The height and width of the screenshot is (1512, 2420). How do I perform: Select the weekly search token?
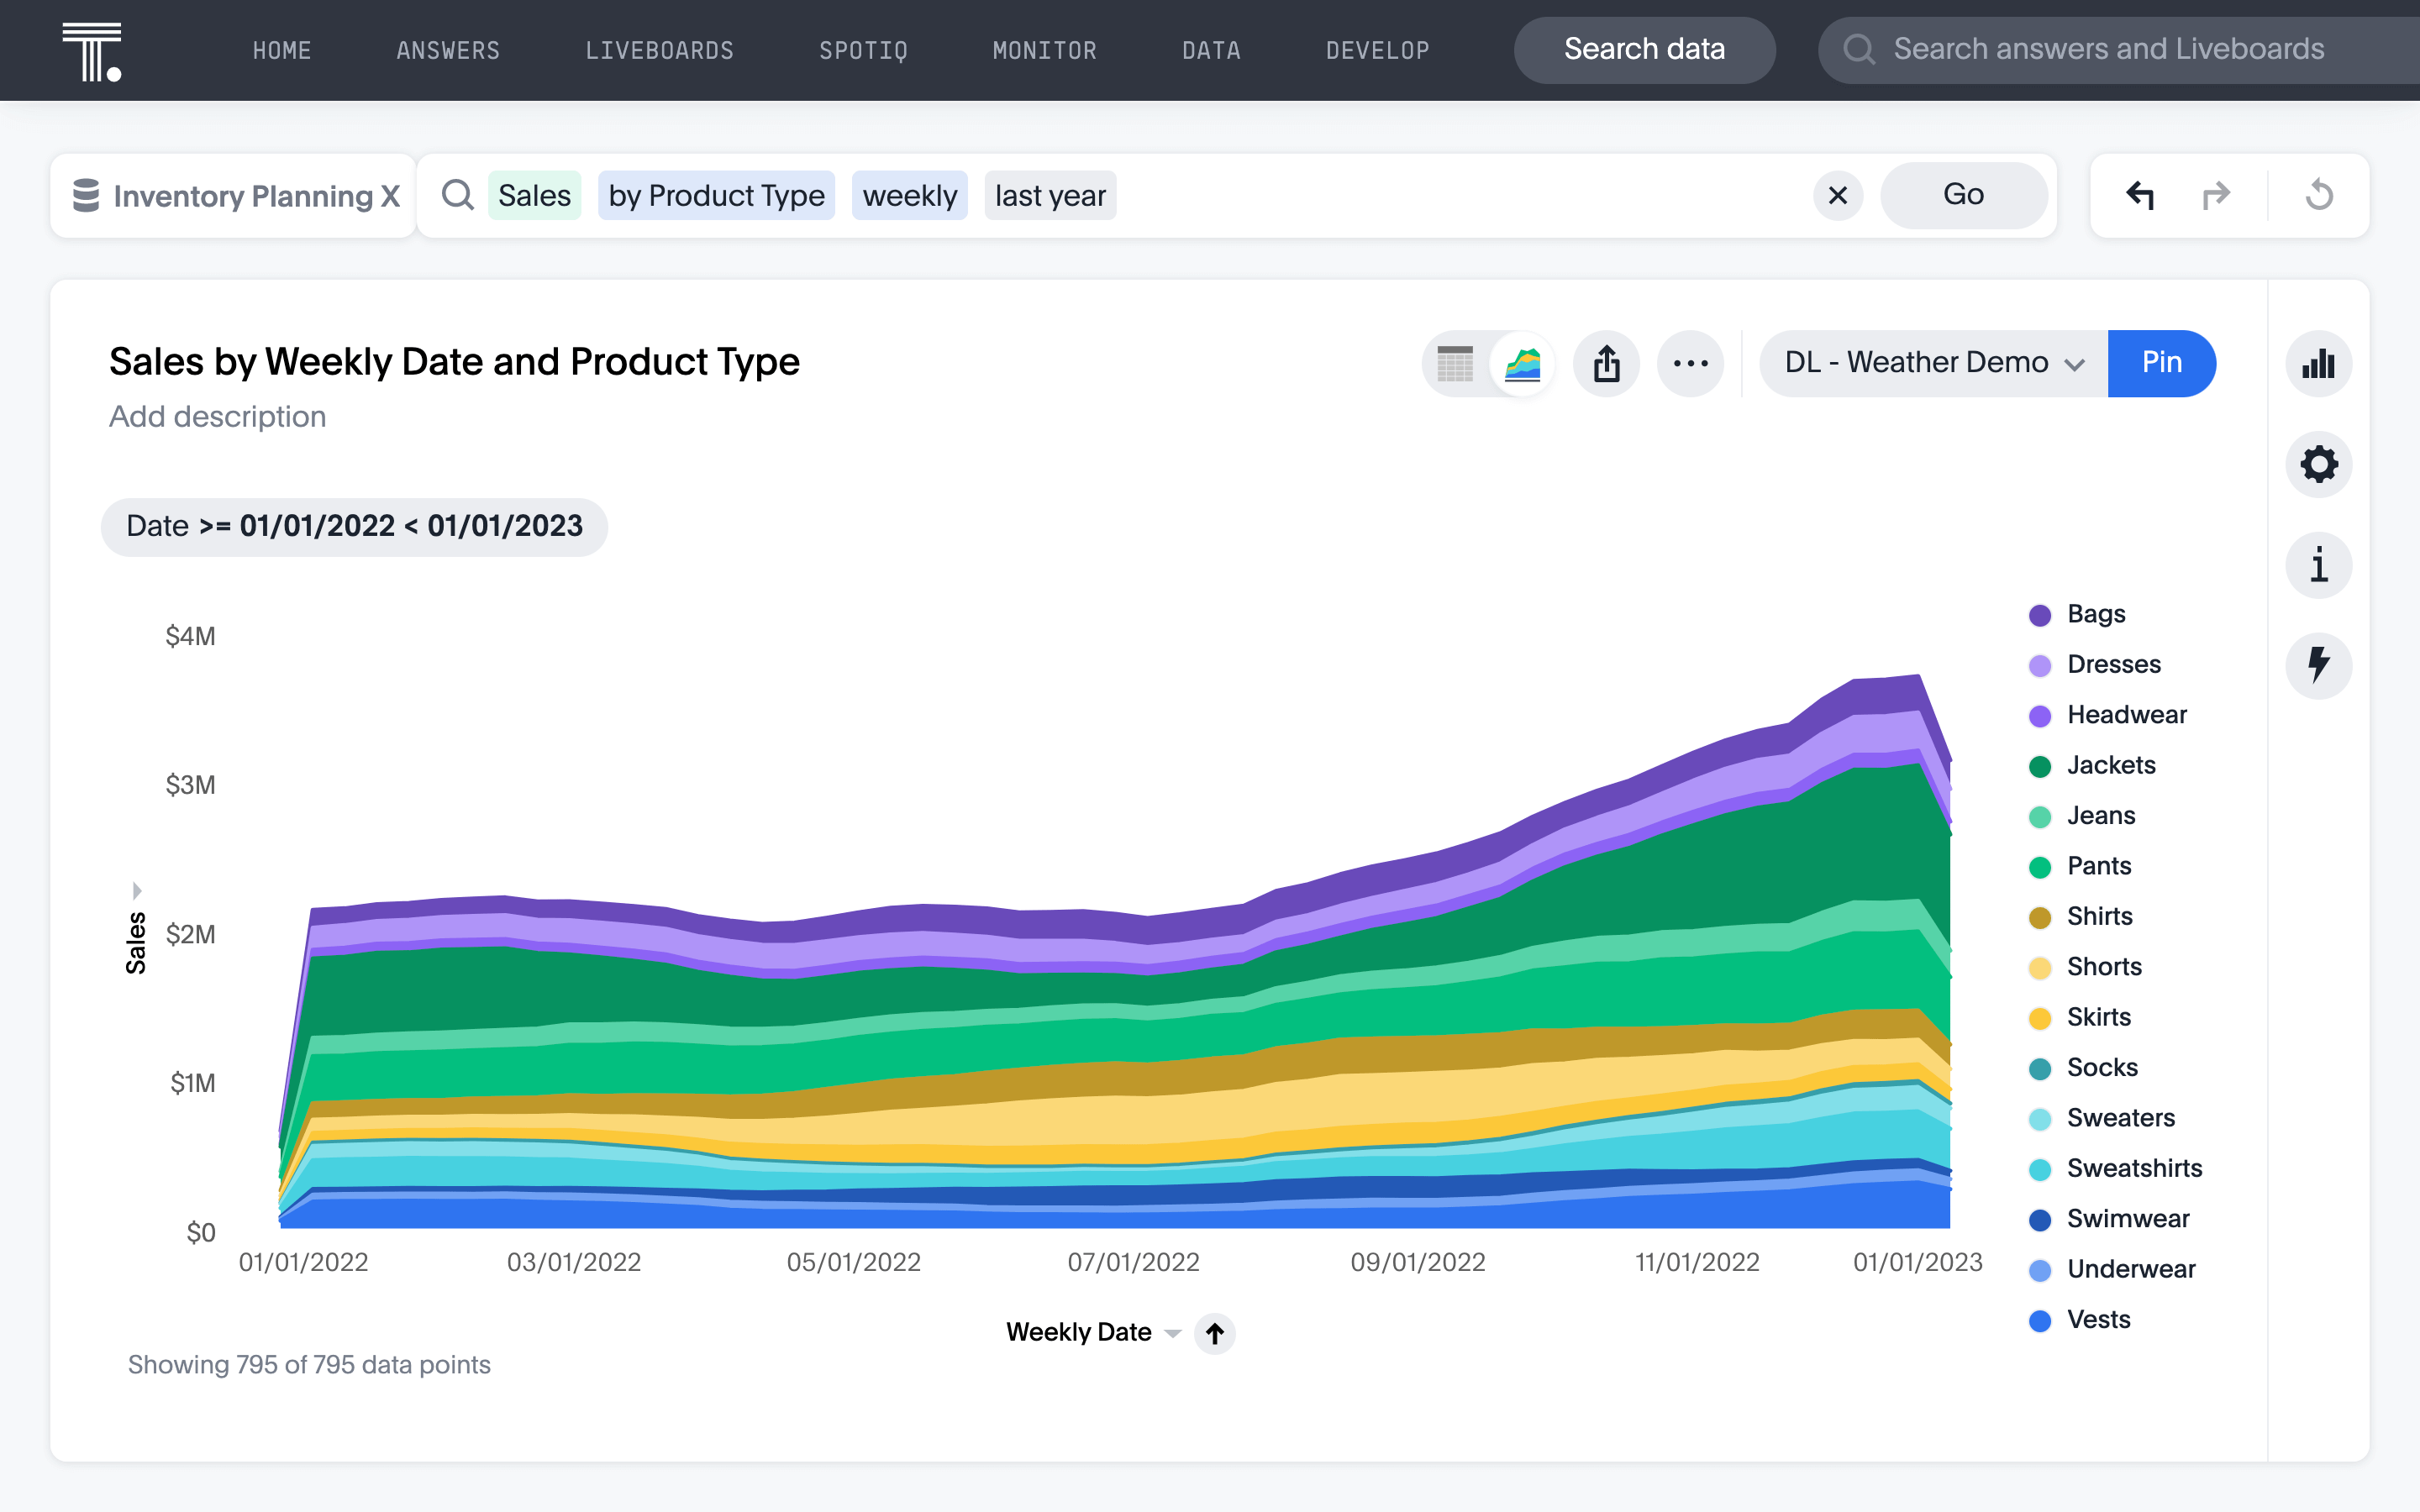(909, 195)
